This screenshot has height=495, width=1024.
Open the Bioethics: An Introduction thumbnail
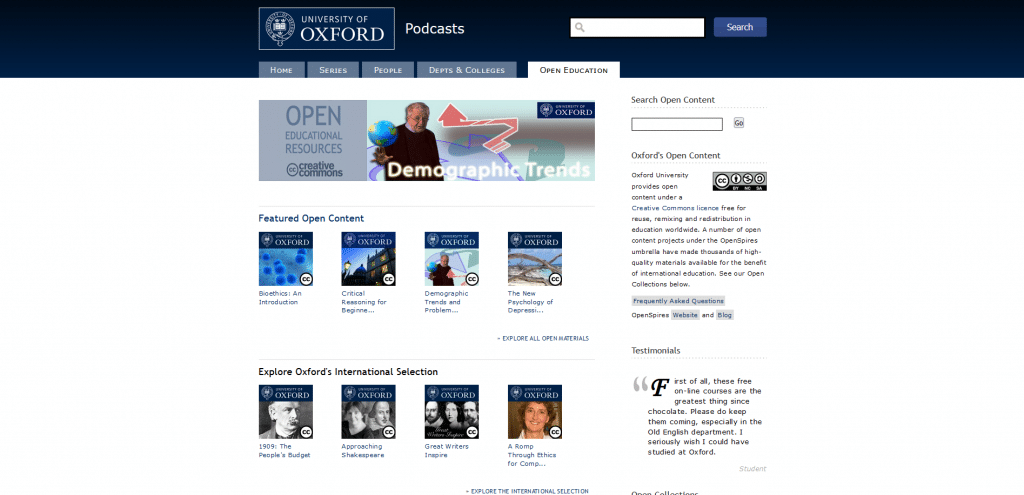(285, 259)
